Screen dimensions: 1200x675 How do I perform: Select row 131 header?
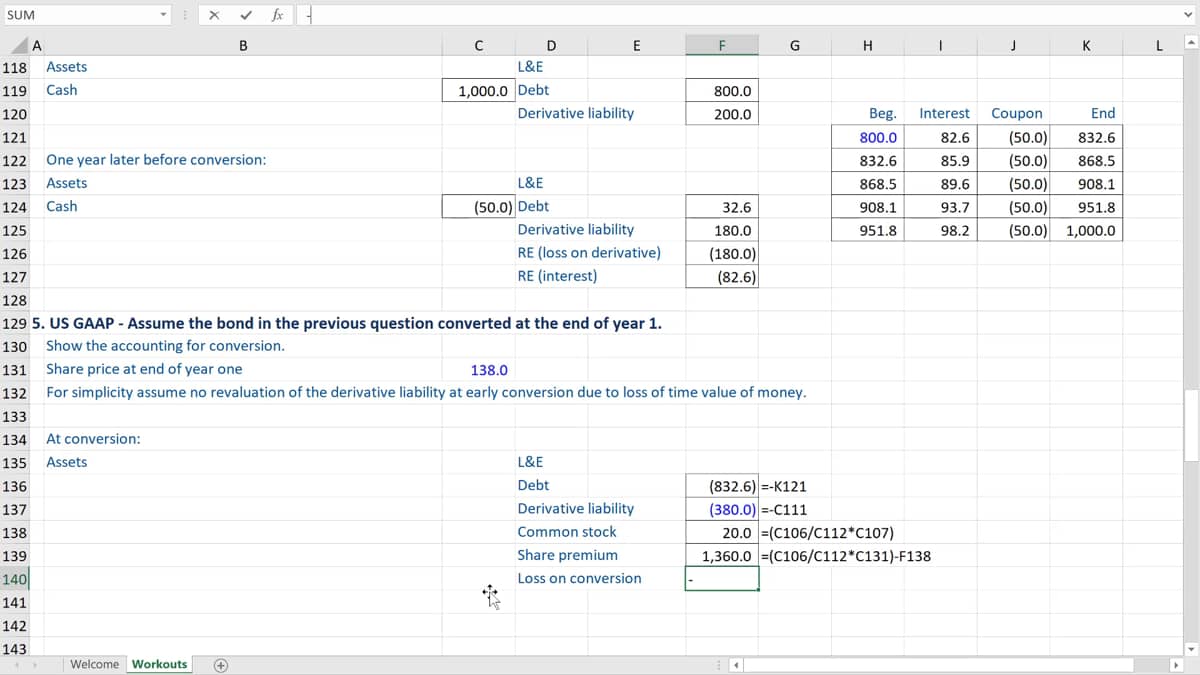point(15,370)
